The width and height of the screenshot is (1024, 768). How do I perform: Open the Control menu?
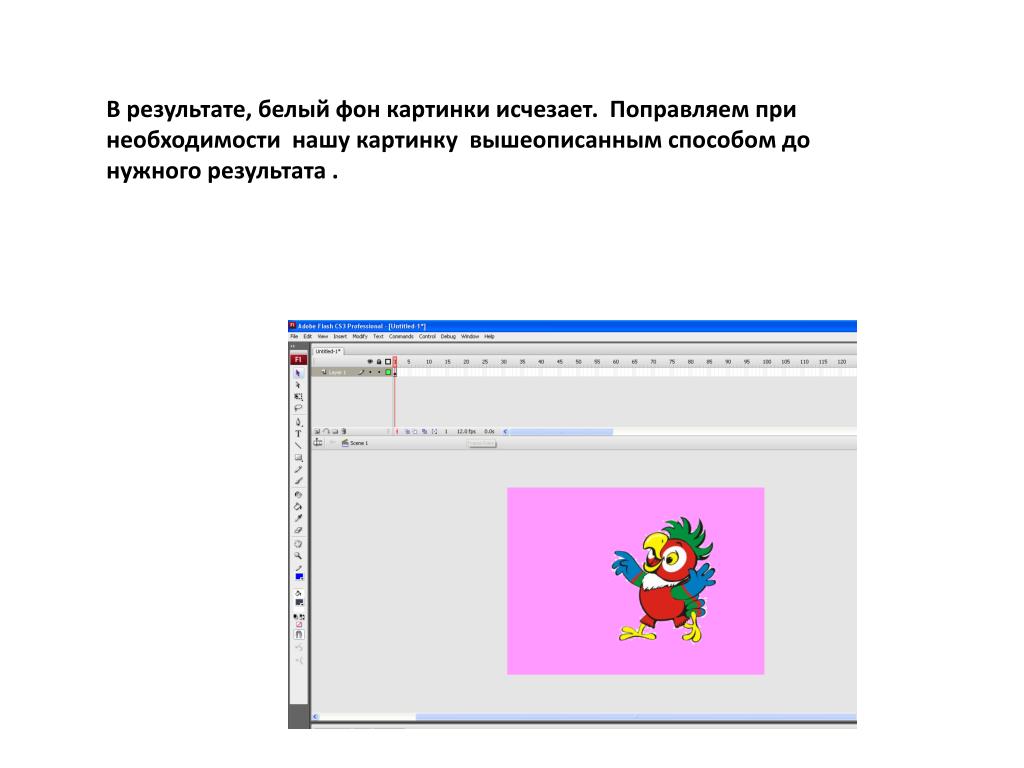[427, 336]
